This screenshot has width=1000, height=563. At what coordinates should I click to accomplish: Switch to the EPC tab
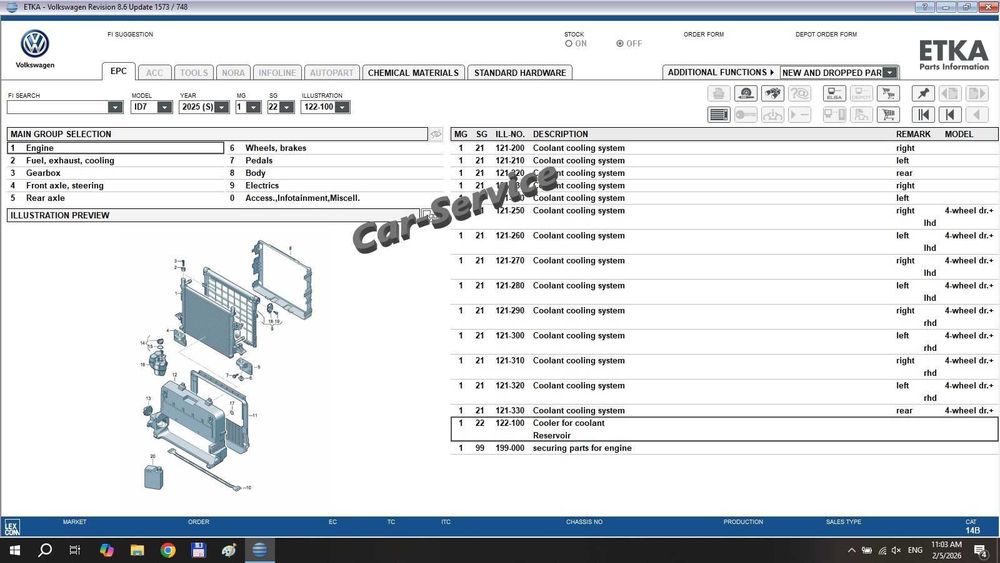(x=119, y=71)
